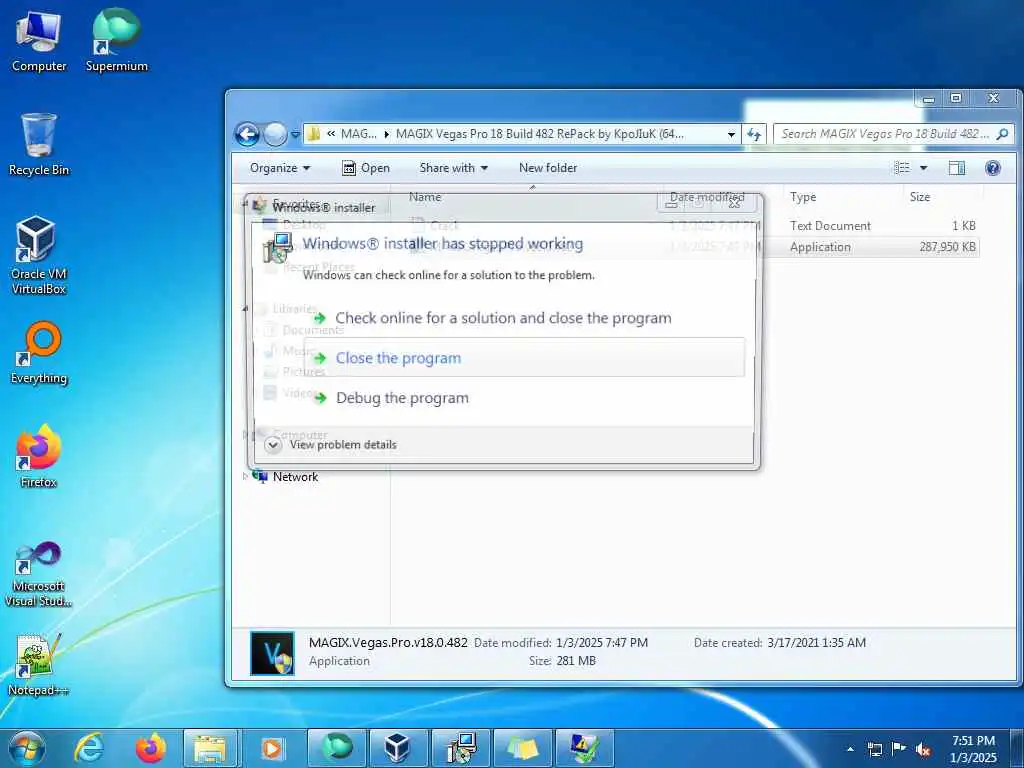Click the Explorer Back navigation button
Screen dimensions: 1024x768
[x=247, y=135]
